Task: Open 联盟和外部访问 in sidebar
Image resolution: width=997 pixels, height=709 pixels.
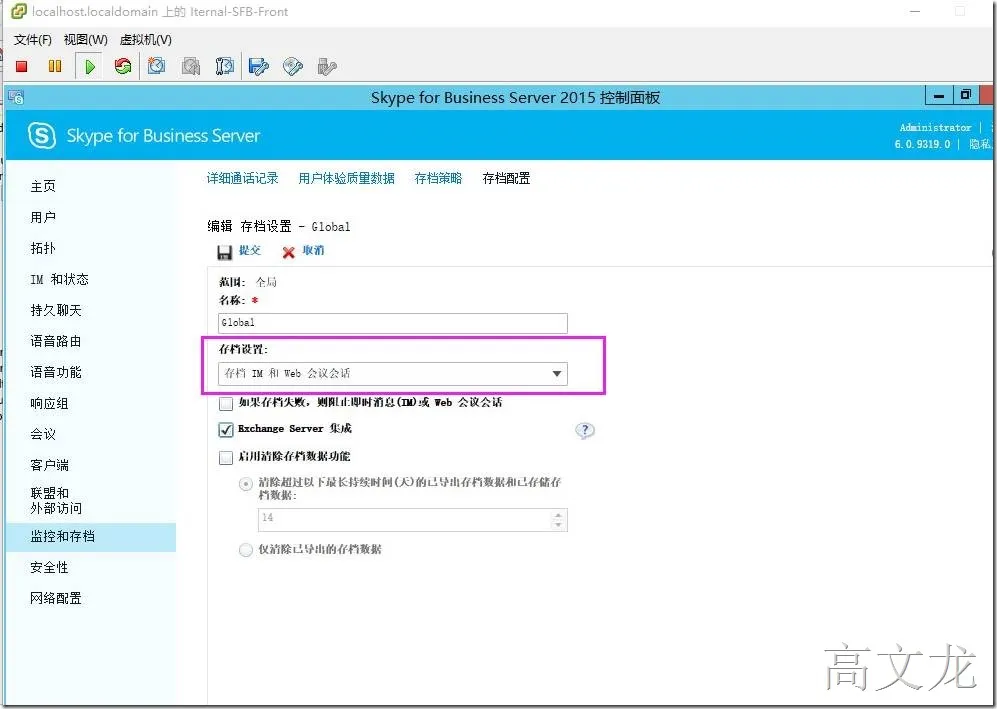Action: [56, 500]
